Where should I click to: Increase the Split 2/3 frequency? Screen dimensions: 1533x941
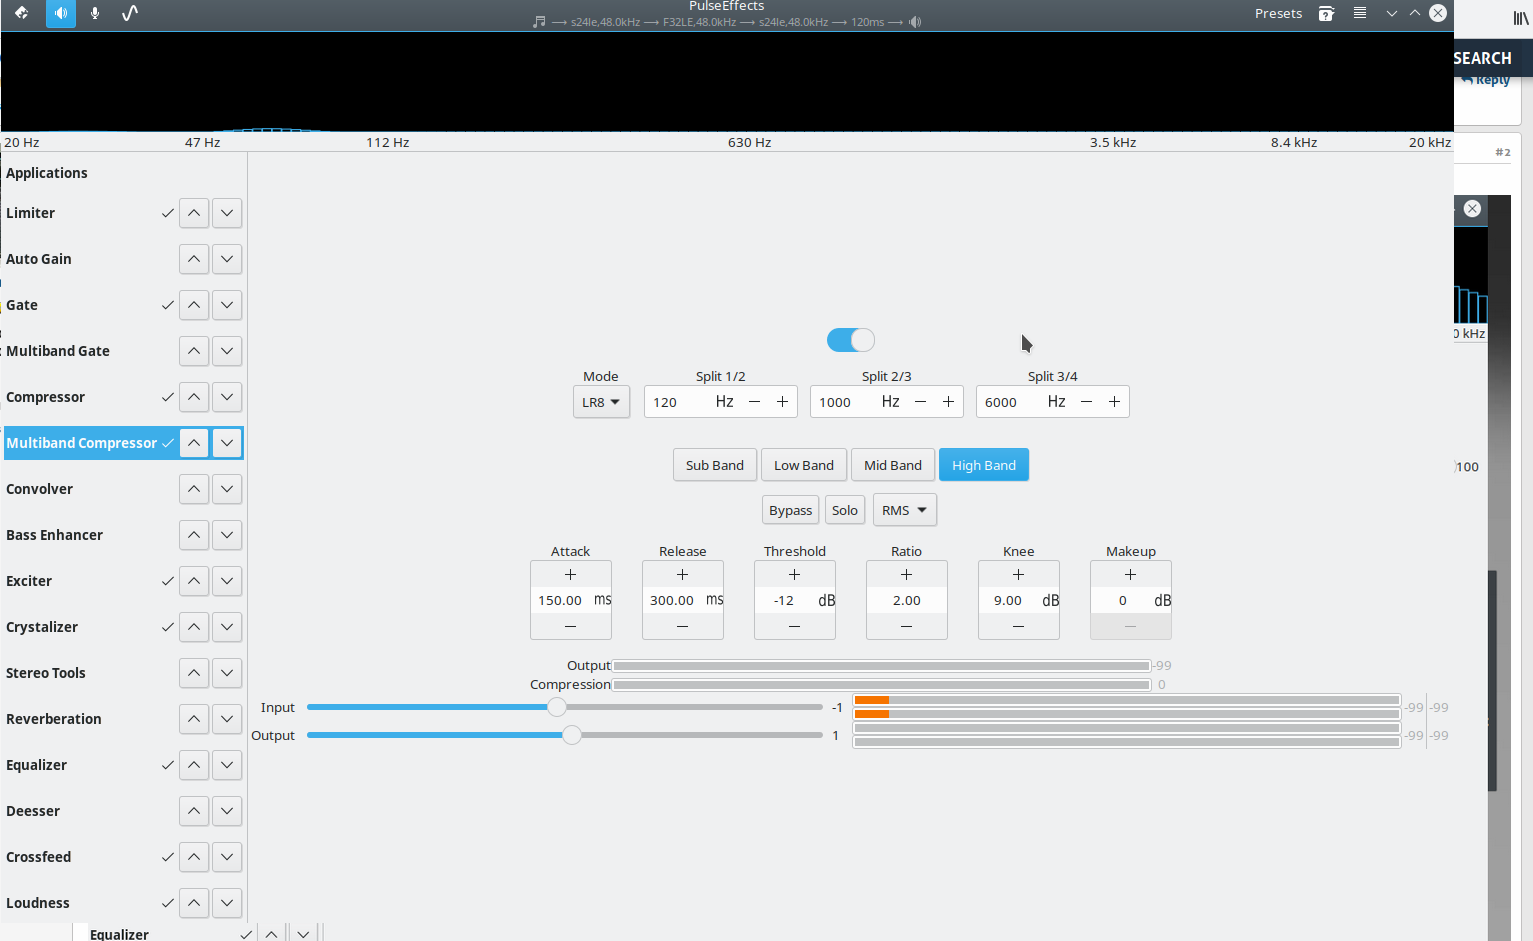pyautogui.click(x=948, y=402)
